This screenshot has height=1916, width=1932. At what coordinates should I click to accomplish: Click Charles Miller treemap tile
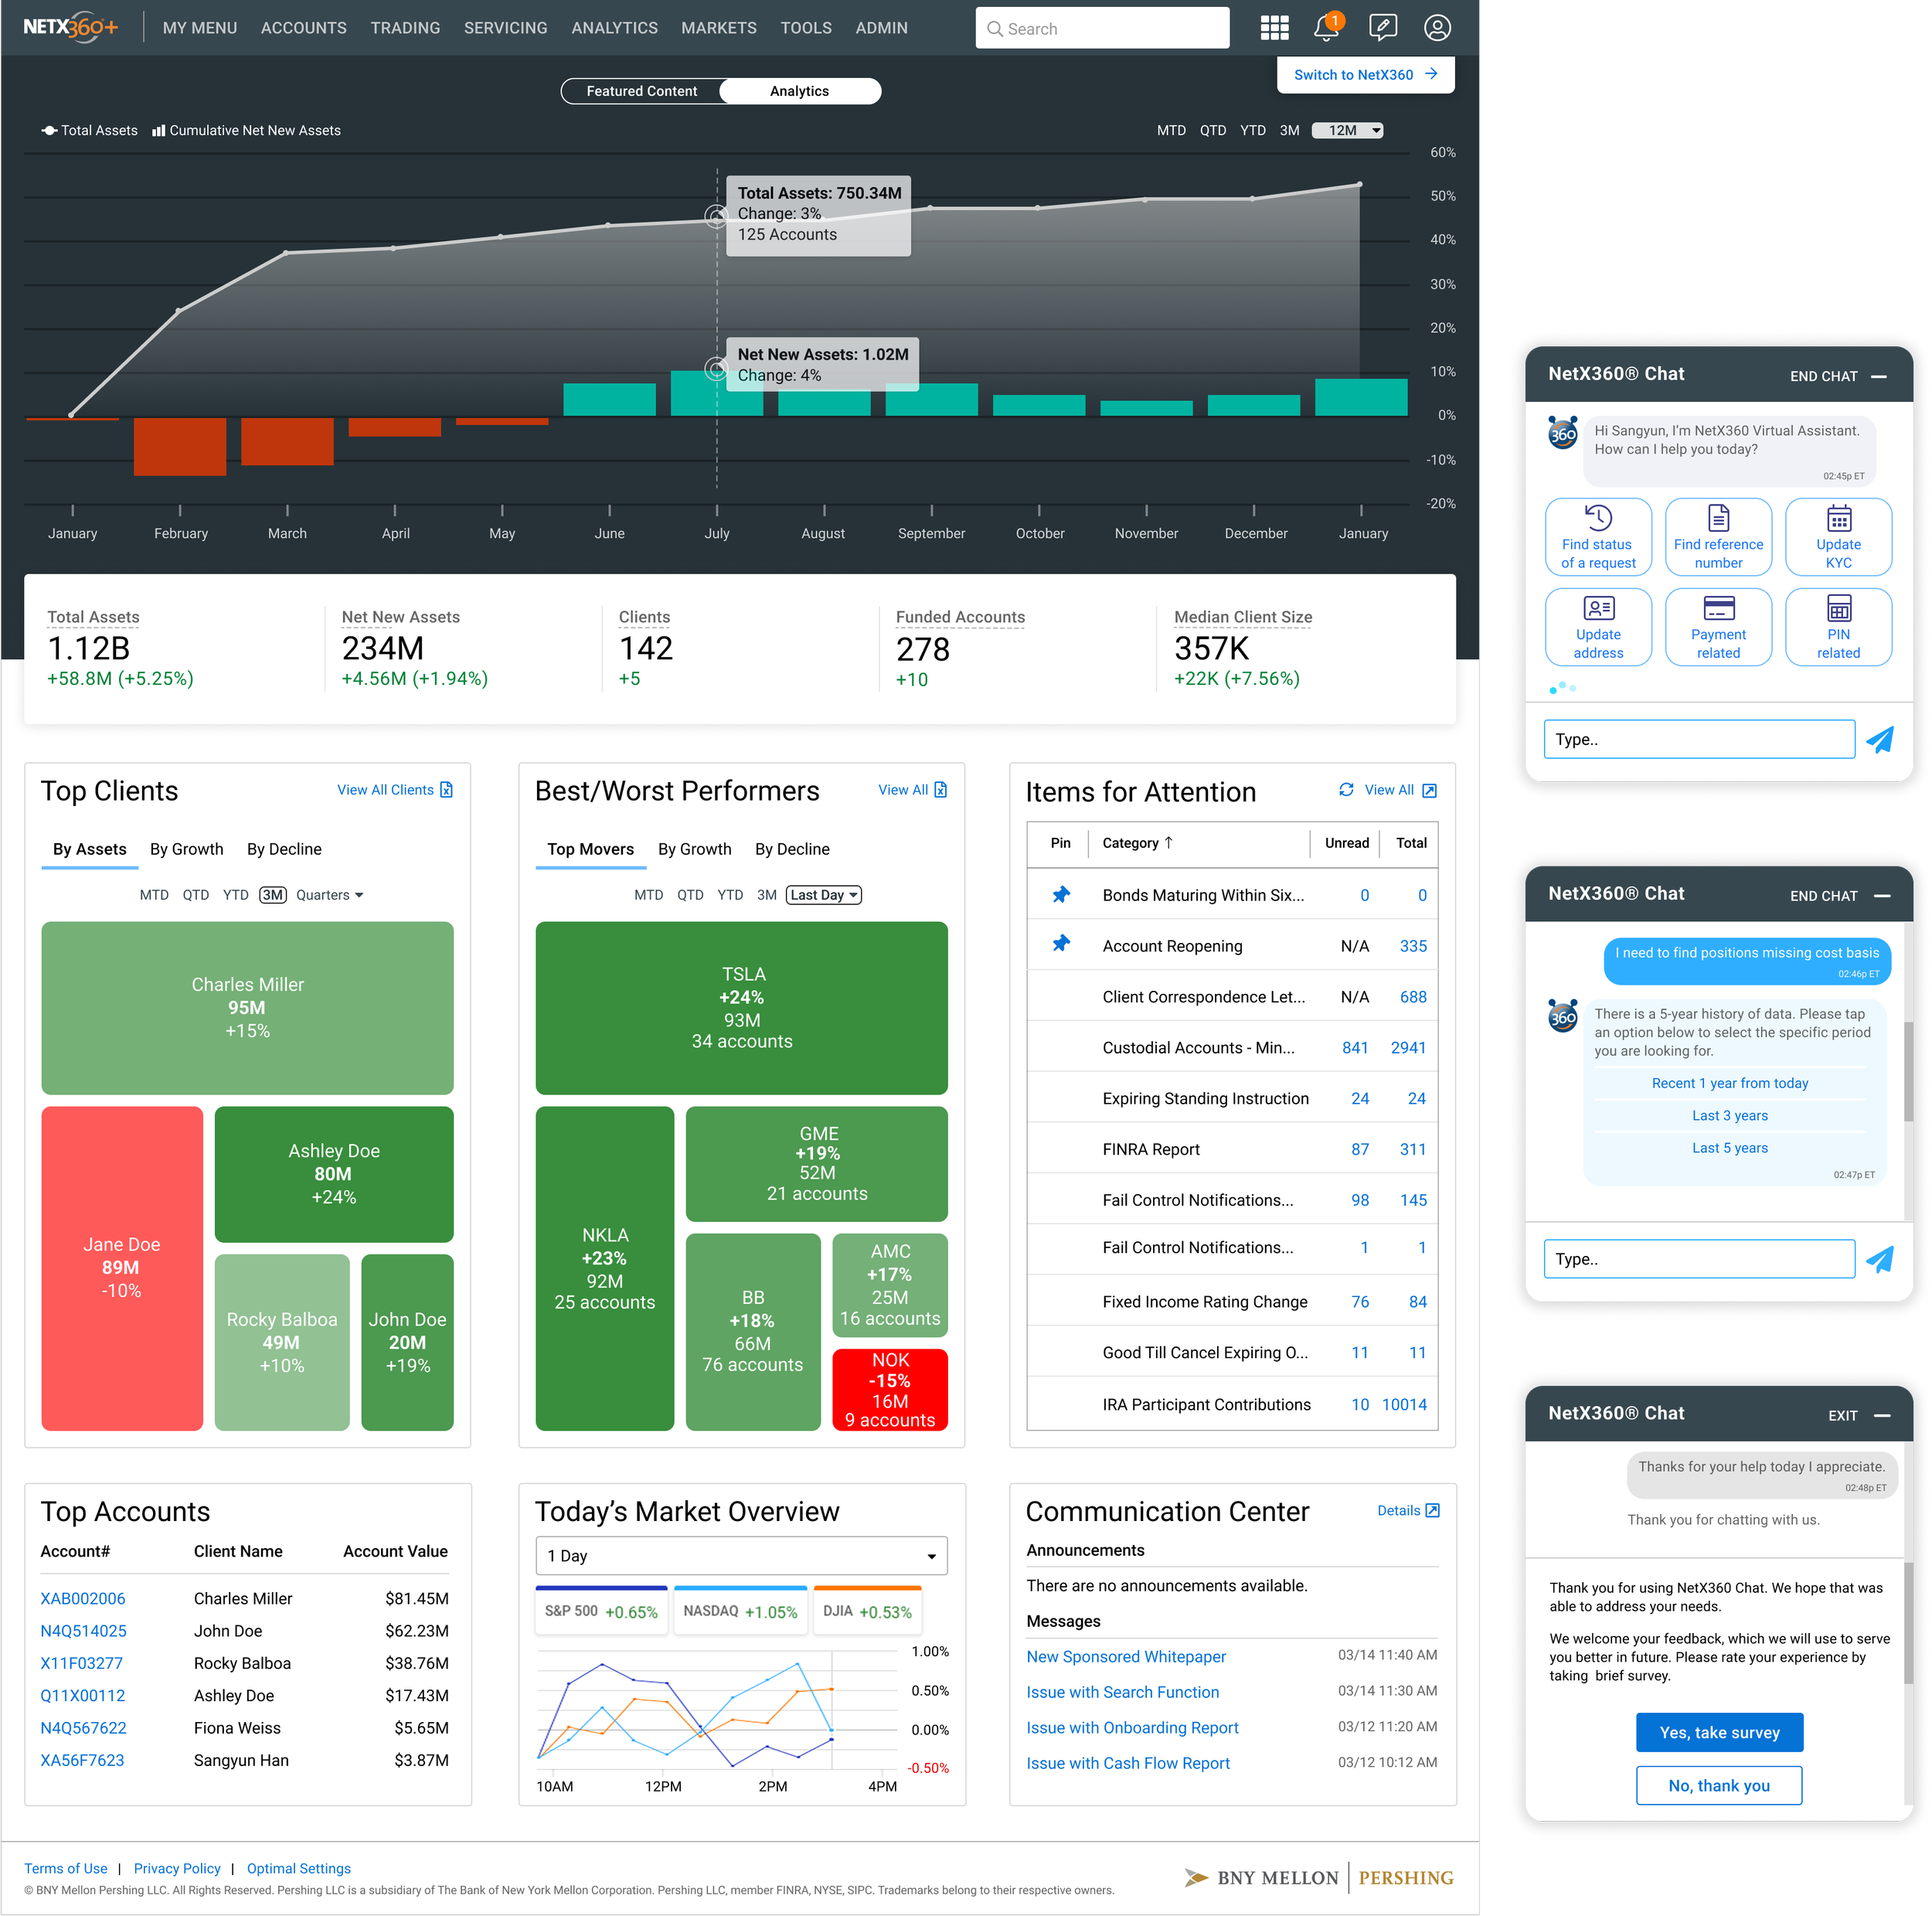[x=247, y=1007]
